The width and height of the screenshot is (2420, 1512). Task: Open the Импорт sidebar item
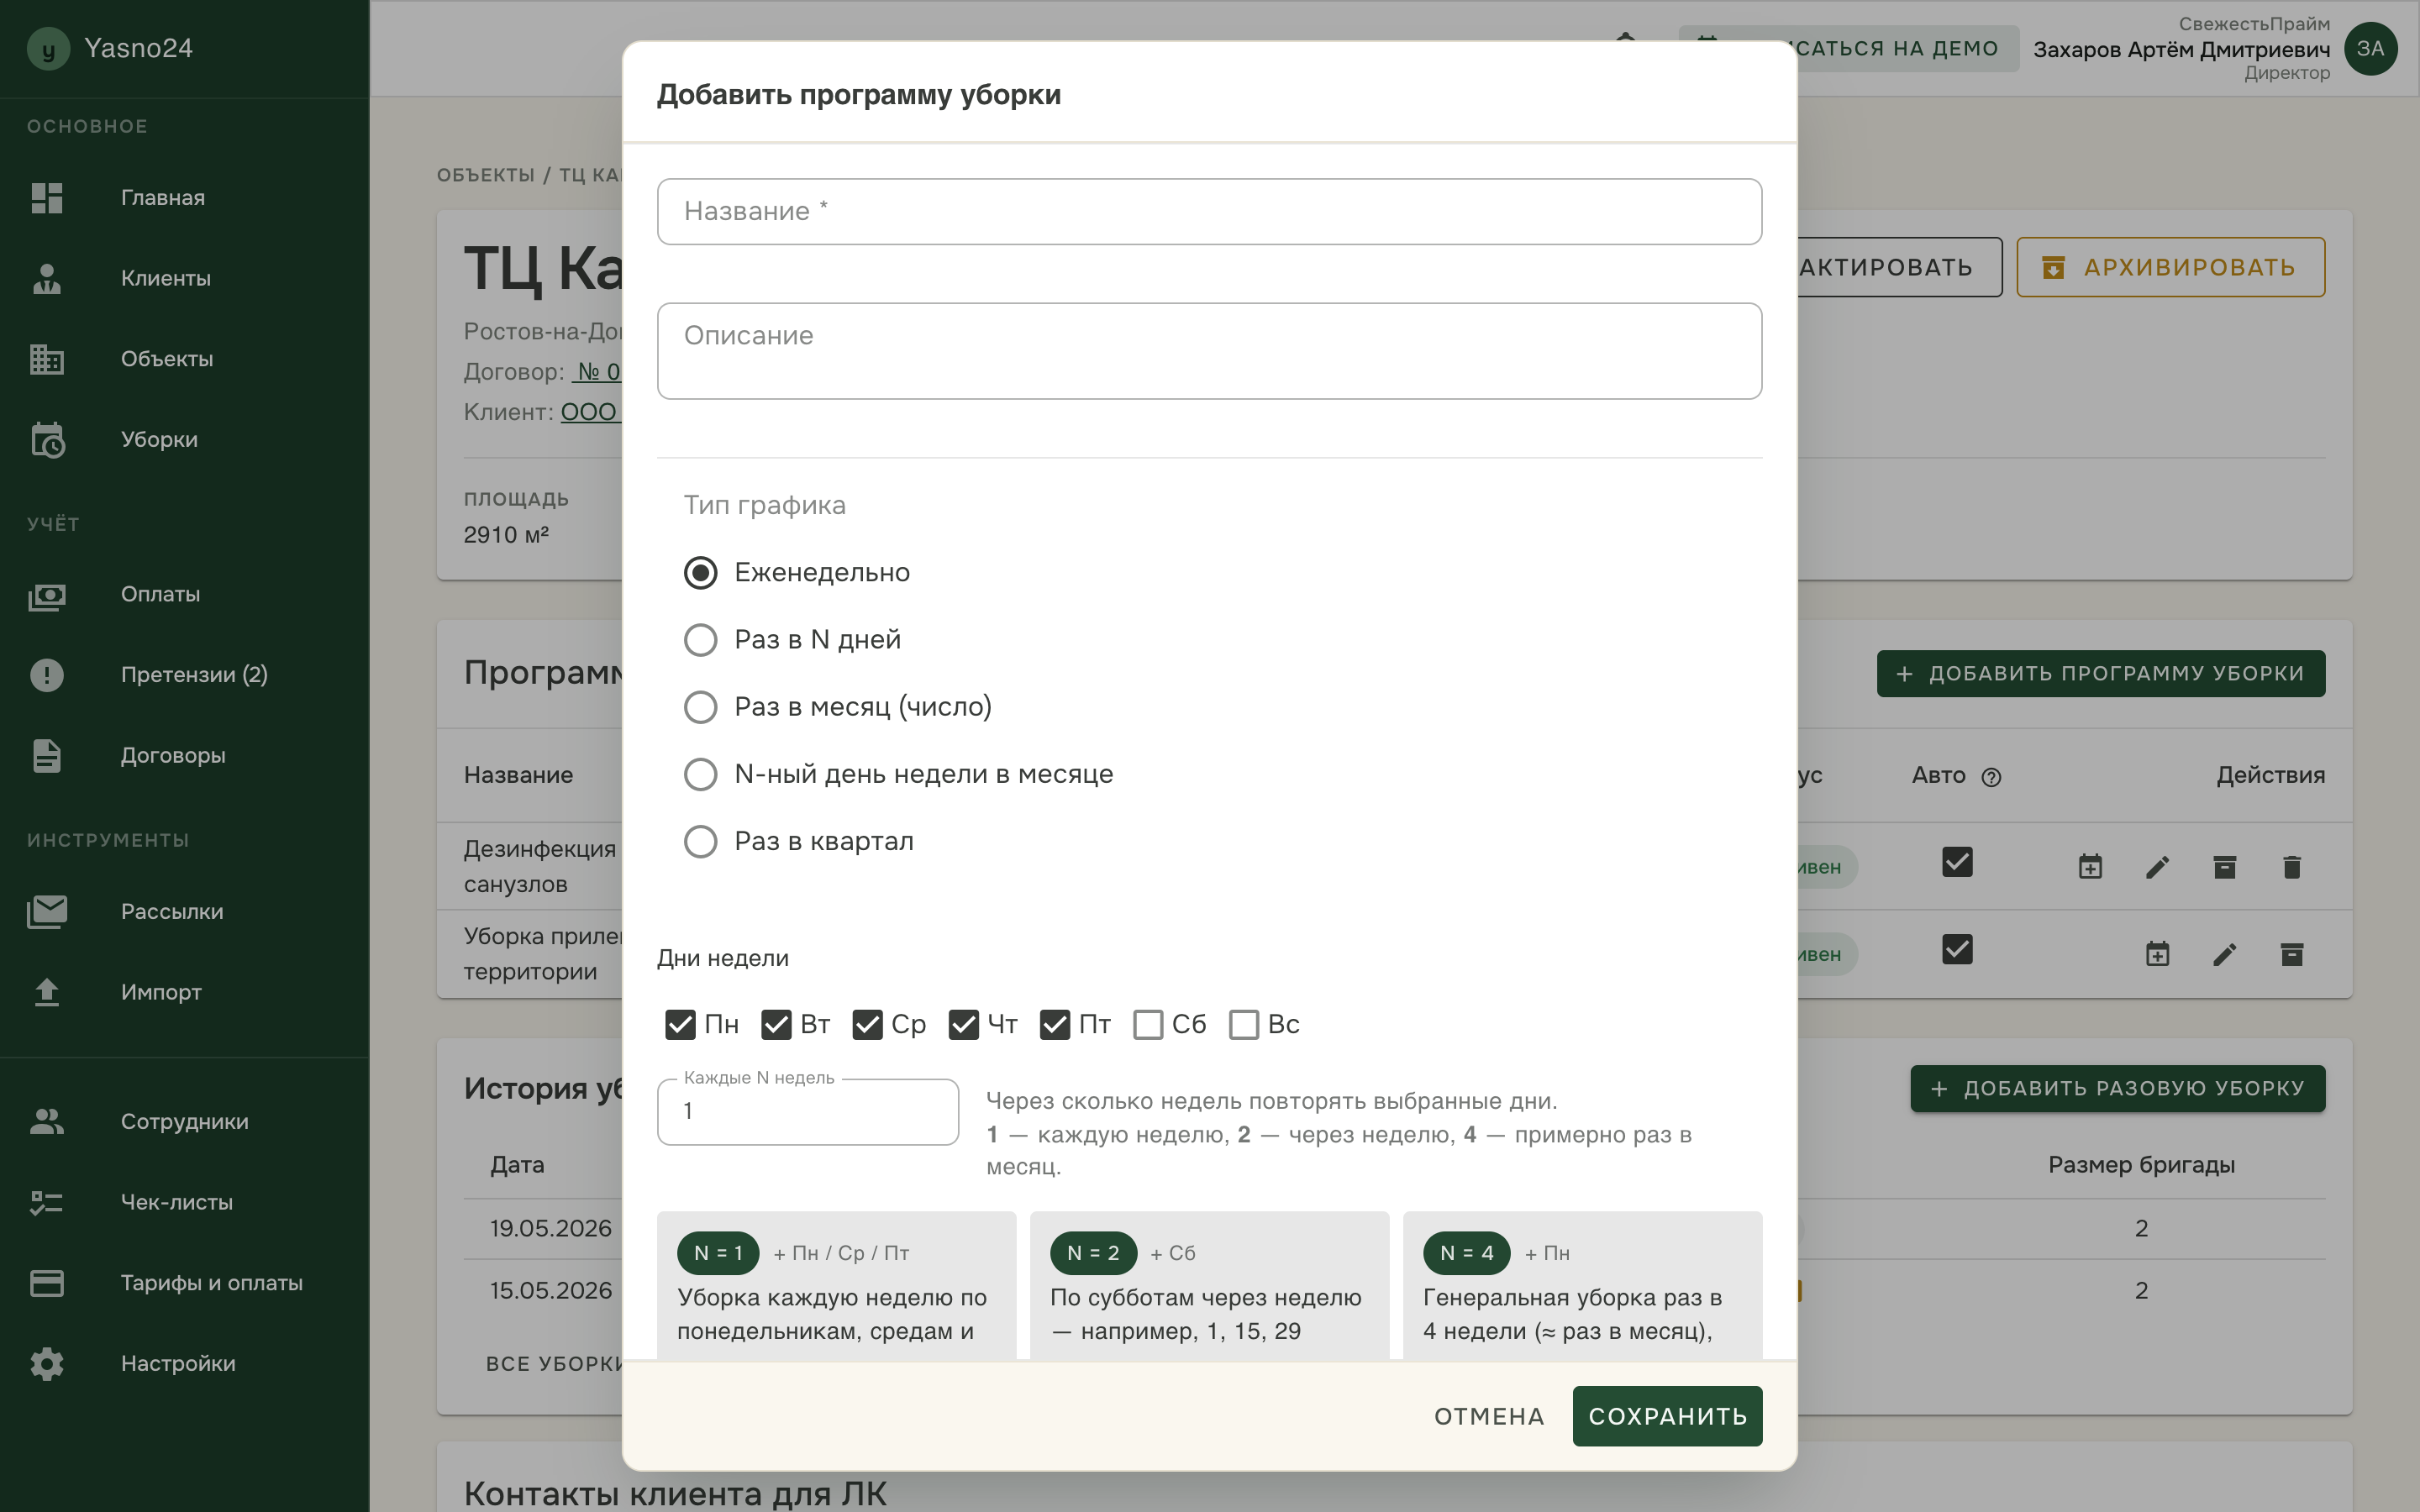pyautogui.click(x=161, y=992)
